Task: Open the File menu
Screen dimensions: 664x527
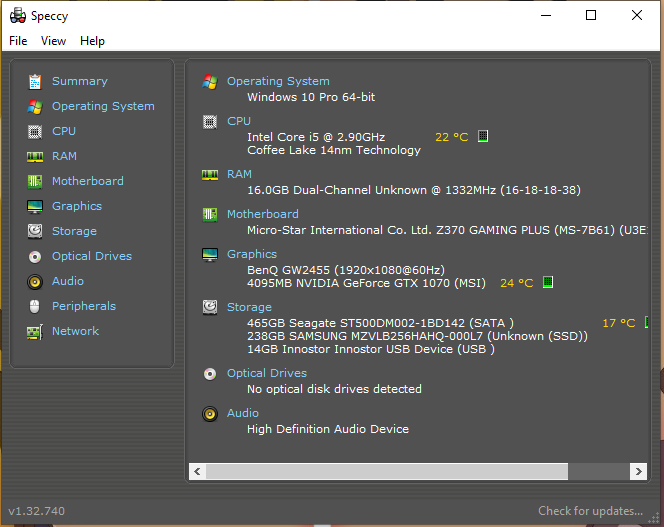Action: tap(18, 41)
